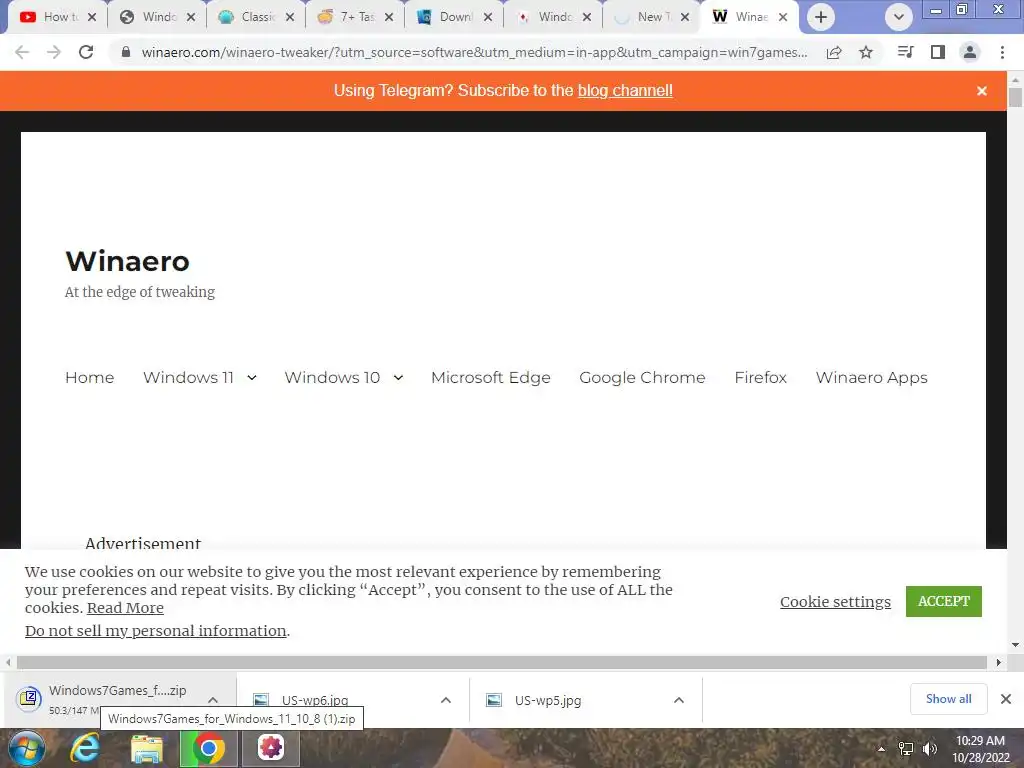1024x768 pixels.
Task: View site security lock icon
Action: (126, 52)
